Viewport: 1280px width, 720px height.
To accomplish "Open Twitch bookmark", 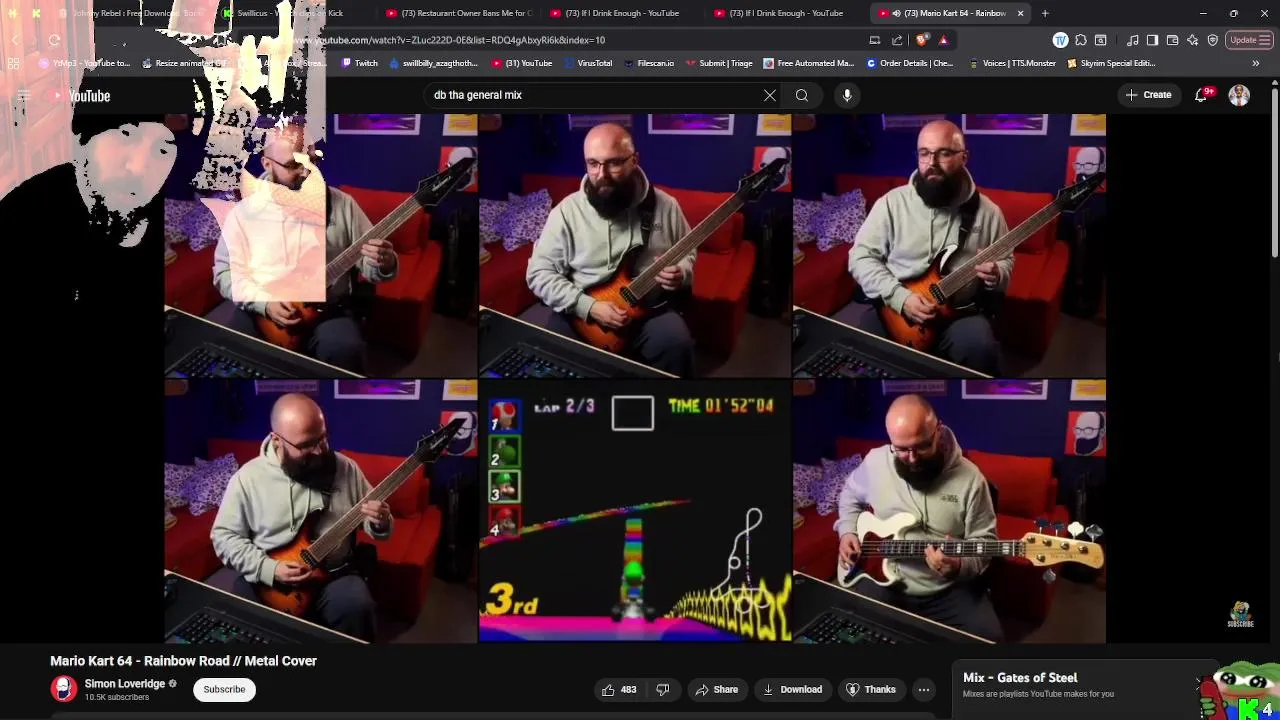I will (360, 63).
